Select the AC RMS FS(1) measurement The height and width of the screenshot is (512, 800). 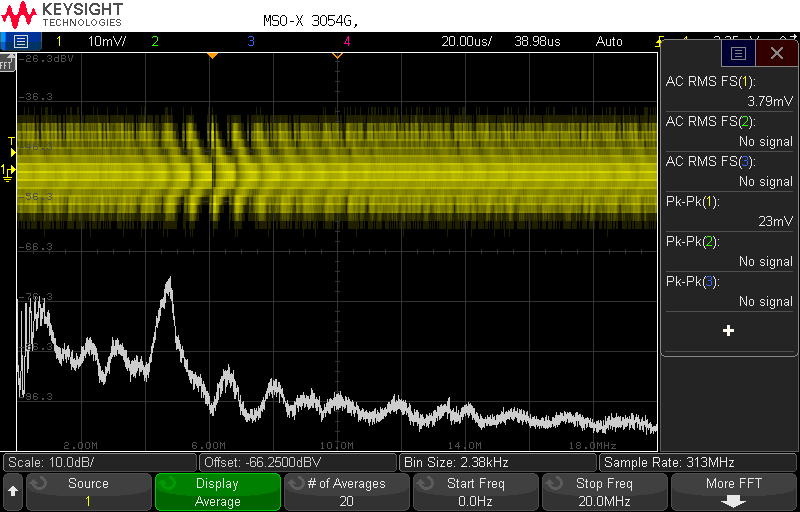(729, 91)
